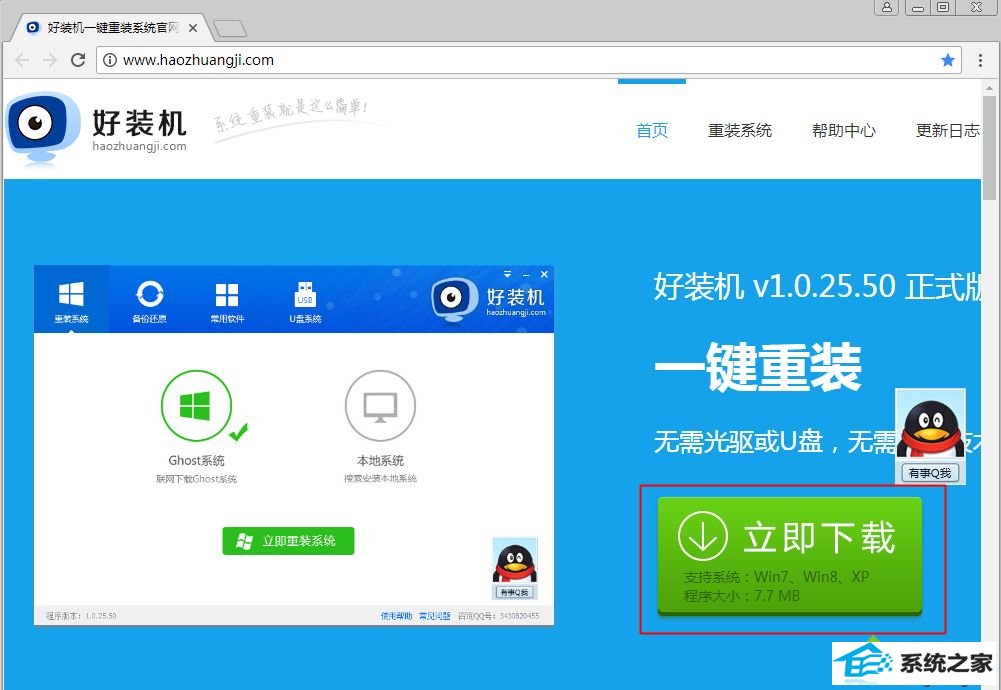The height and width of the screenshot is (690, 1001).
Task: Close the 好装机 browser tab
Action: point(193,28)
